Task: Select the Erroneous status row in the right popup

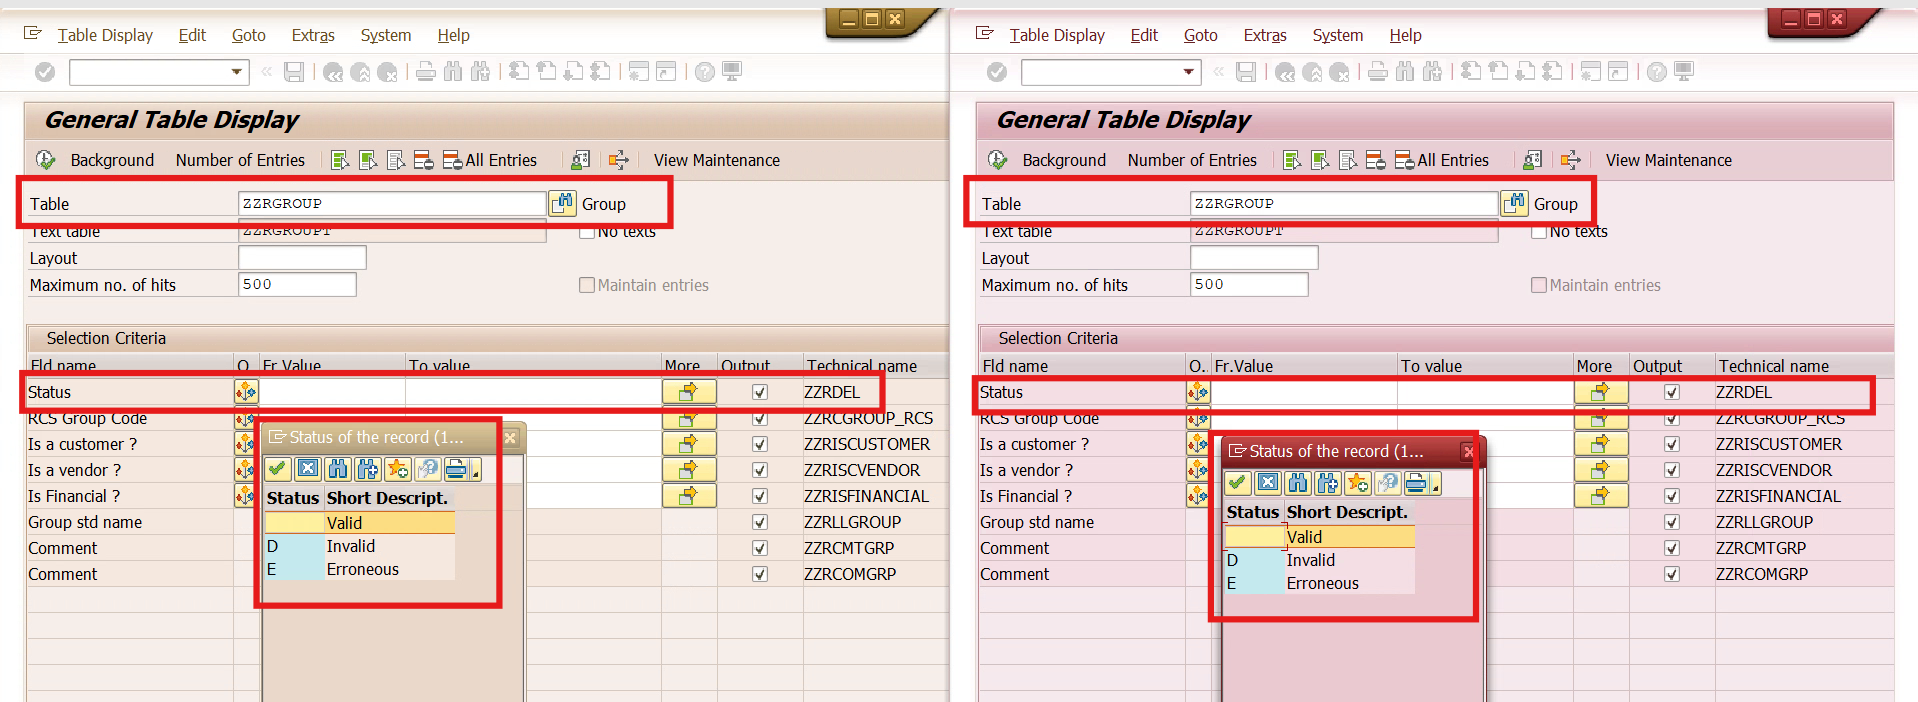Action: tap(1322, 583)
